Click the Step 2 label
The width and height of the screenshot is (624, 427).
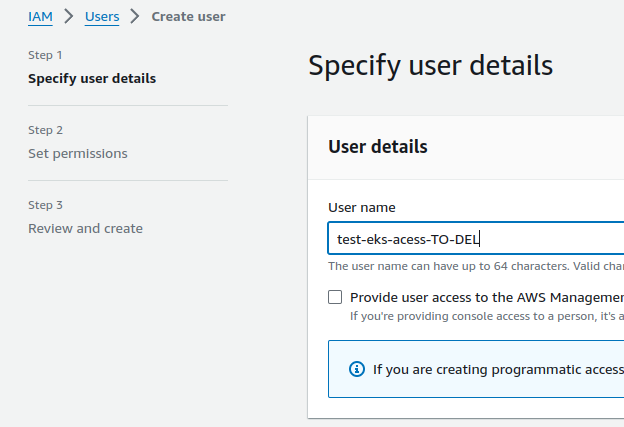45,131
